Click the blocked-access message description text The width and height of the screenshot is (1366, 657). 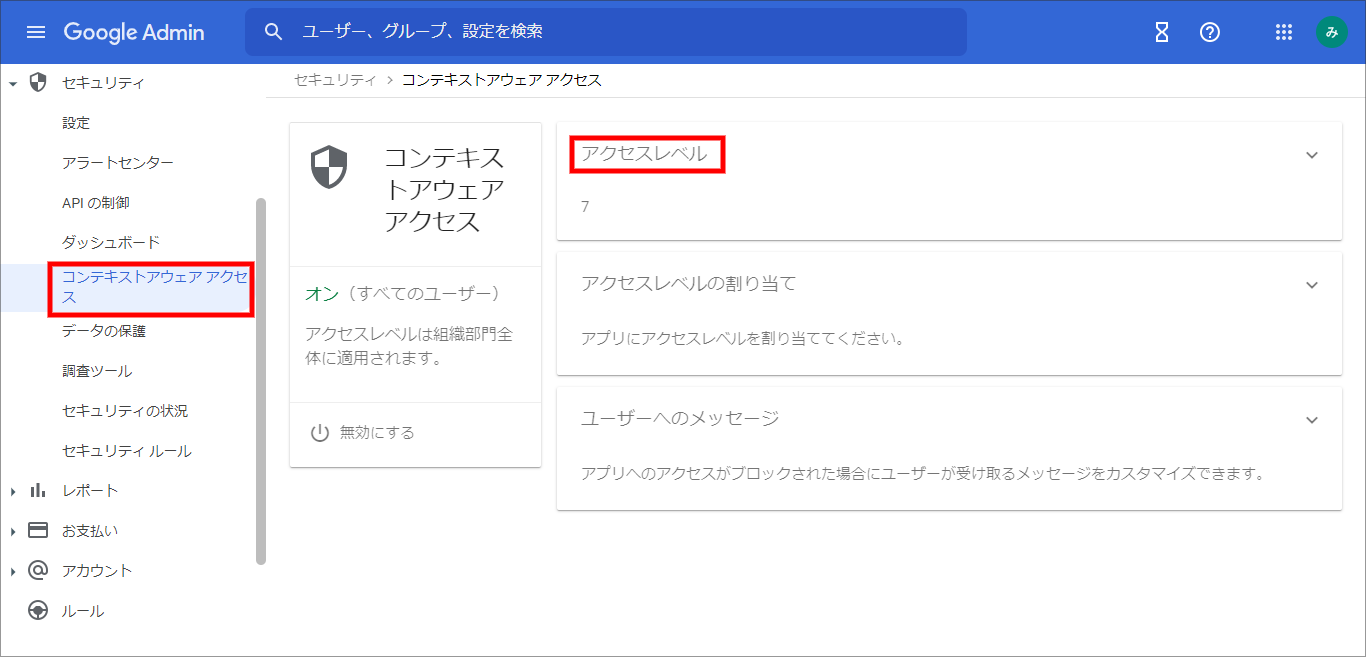coord(923,473)
